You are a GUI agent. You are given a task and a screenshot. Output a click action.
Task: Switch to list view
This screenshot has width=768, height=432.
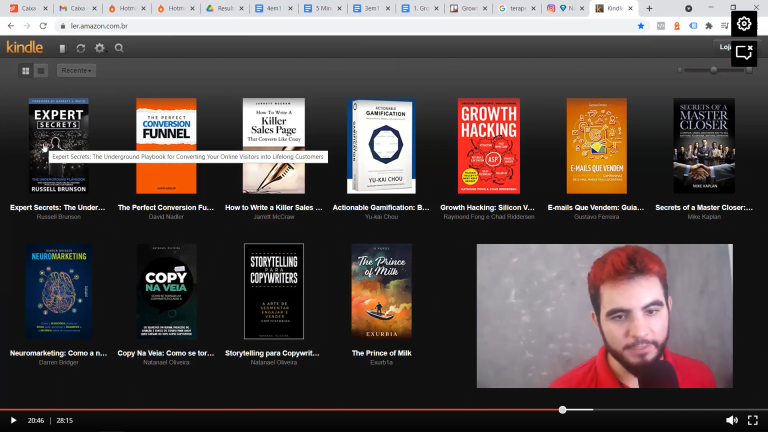41,71
